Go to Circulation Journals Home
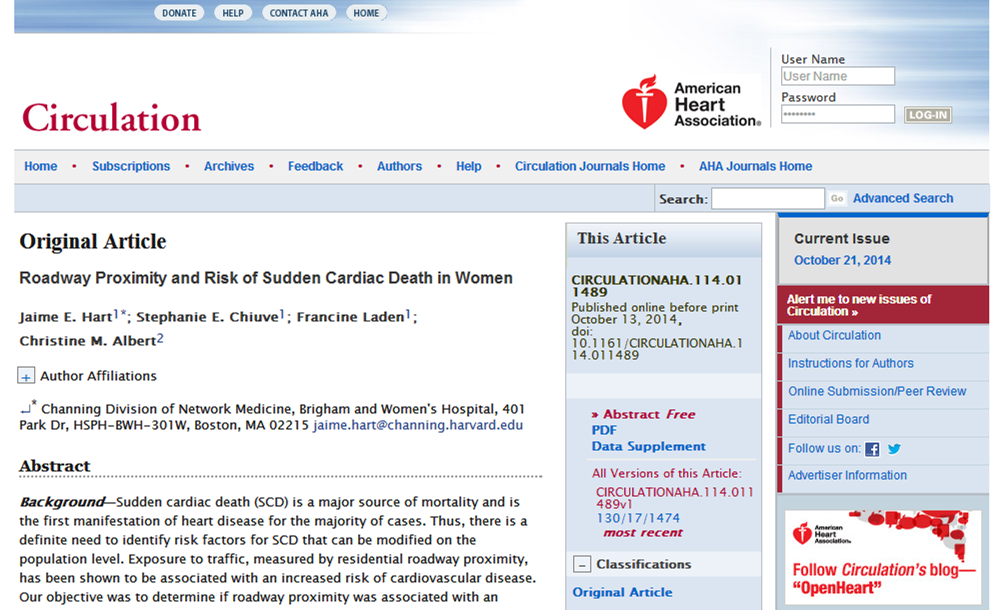 [x=590, y=166]
